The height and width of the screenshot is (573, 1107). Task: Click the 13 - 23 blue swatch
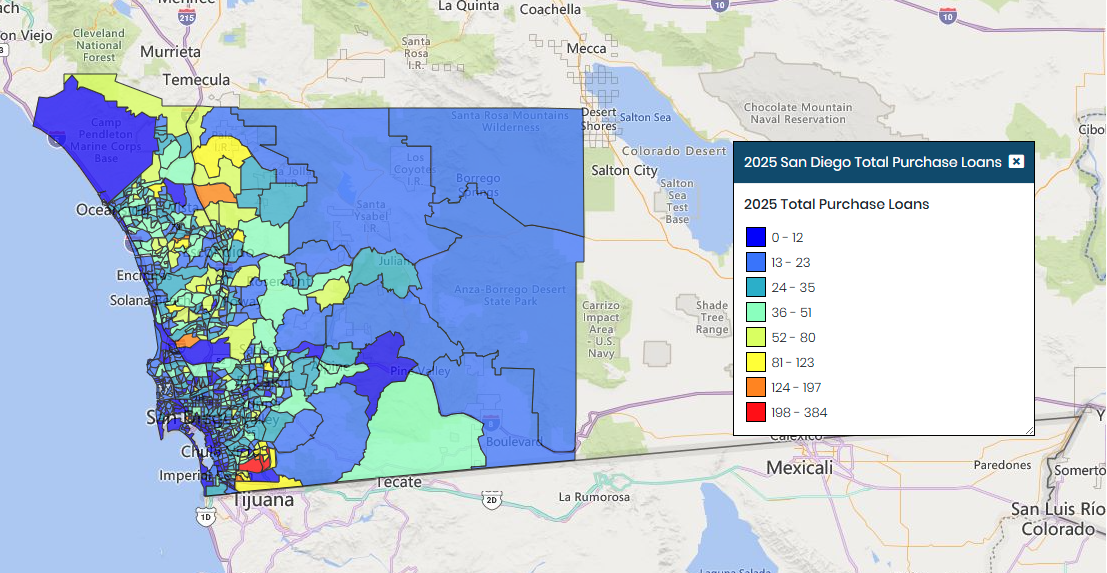click(x=756, y=262)
